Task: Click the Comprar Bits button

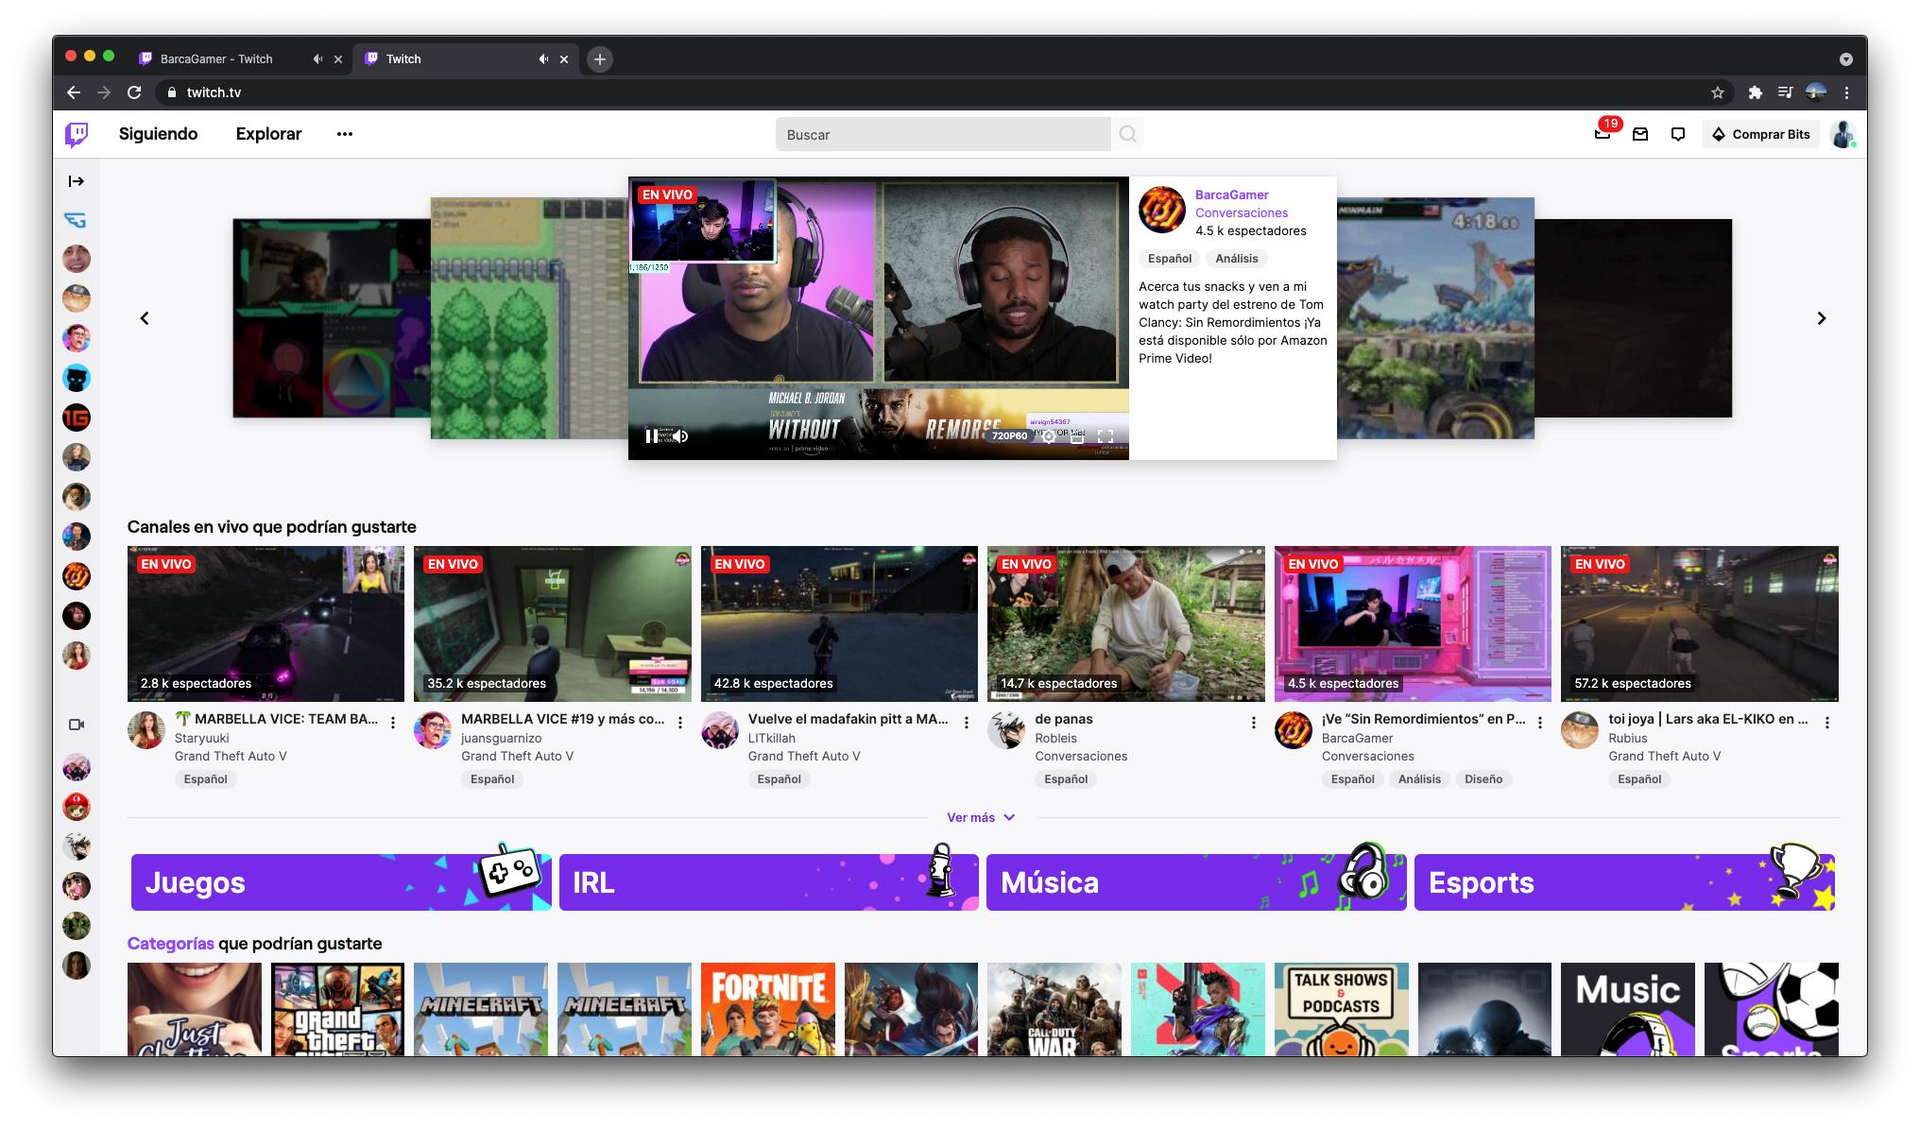Action: click(x=1761, y=134)
